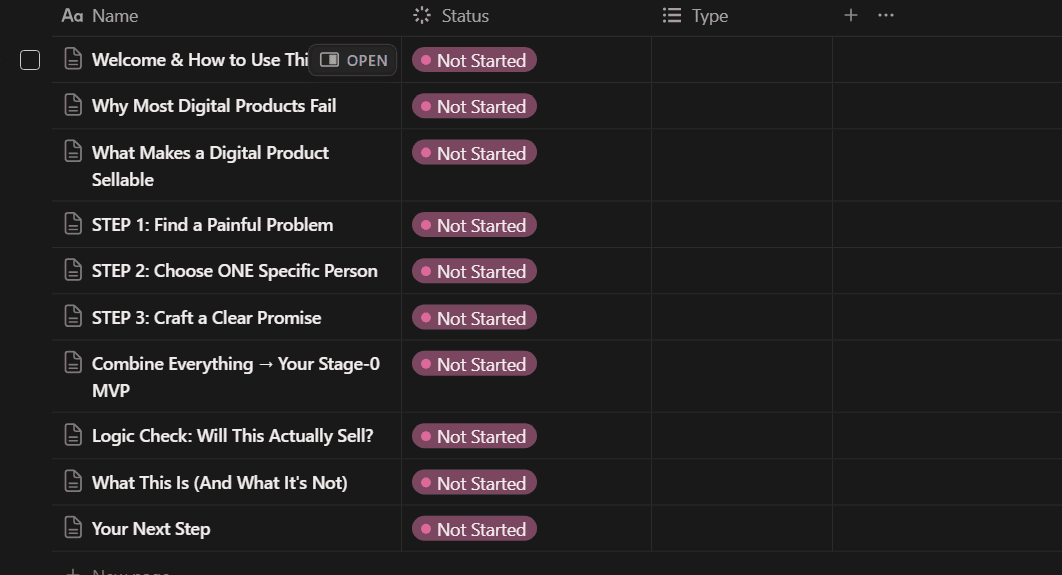This screenshot has width=1062, height=575.
Task: Click page icon beside Logic Check row
Action: 73,435
